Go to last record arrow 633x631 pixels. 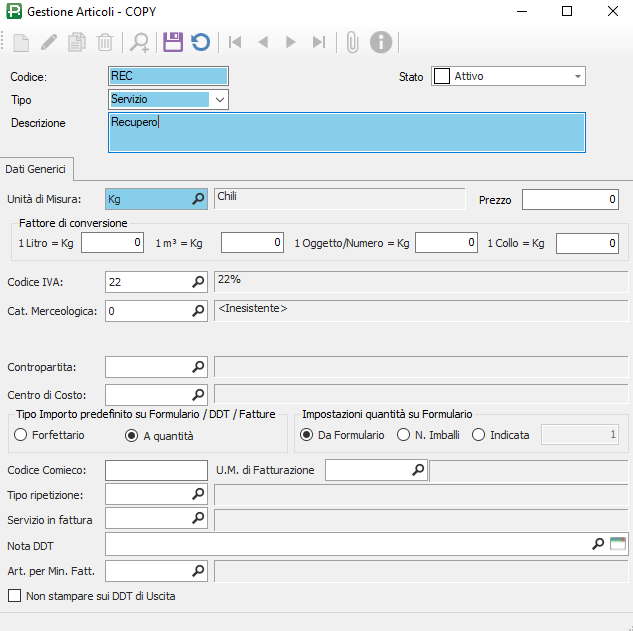[x=319, y=42]
